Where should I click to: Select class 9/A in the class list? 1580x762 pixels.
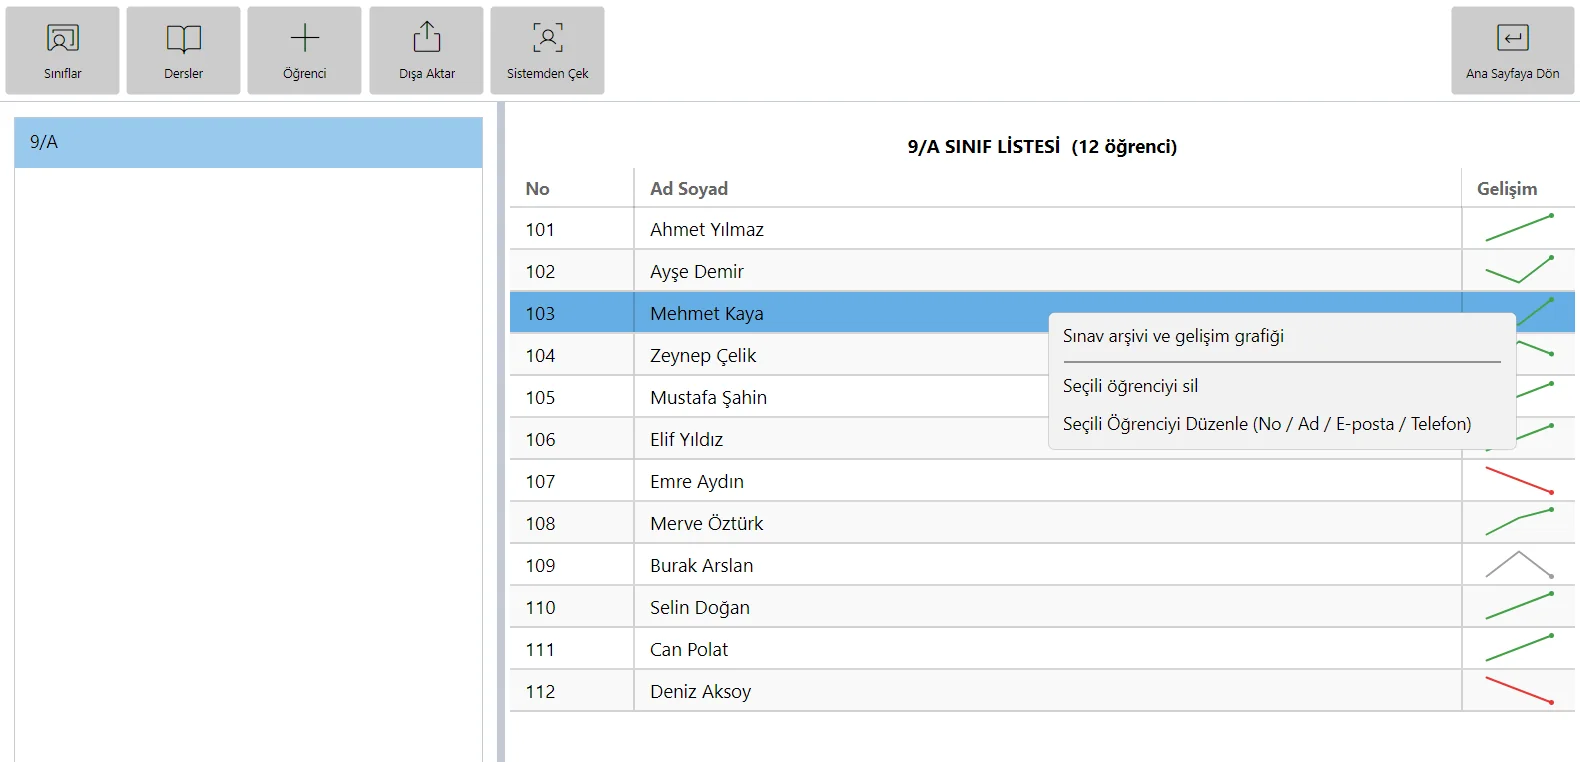(248, 142)
